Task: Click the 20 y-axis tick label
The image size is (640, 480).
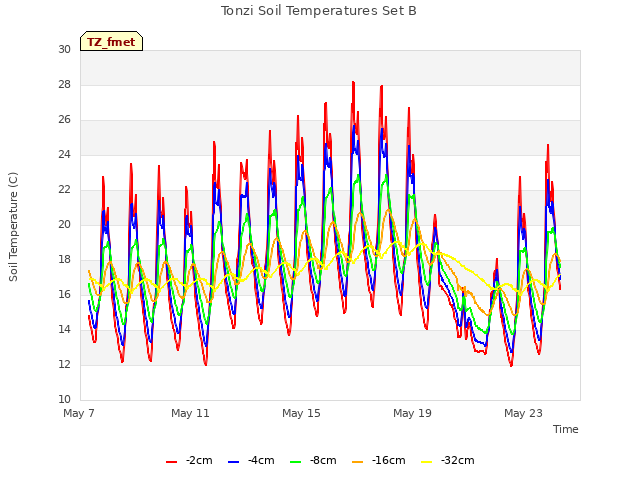Action: click(64, 224)
